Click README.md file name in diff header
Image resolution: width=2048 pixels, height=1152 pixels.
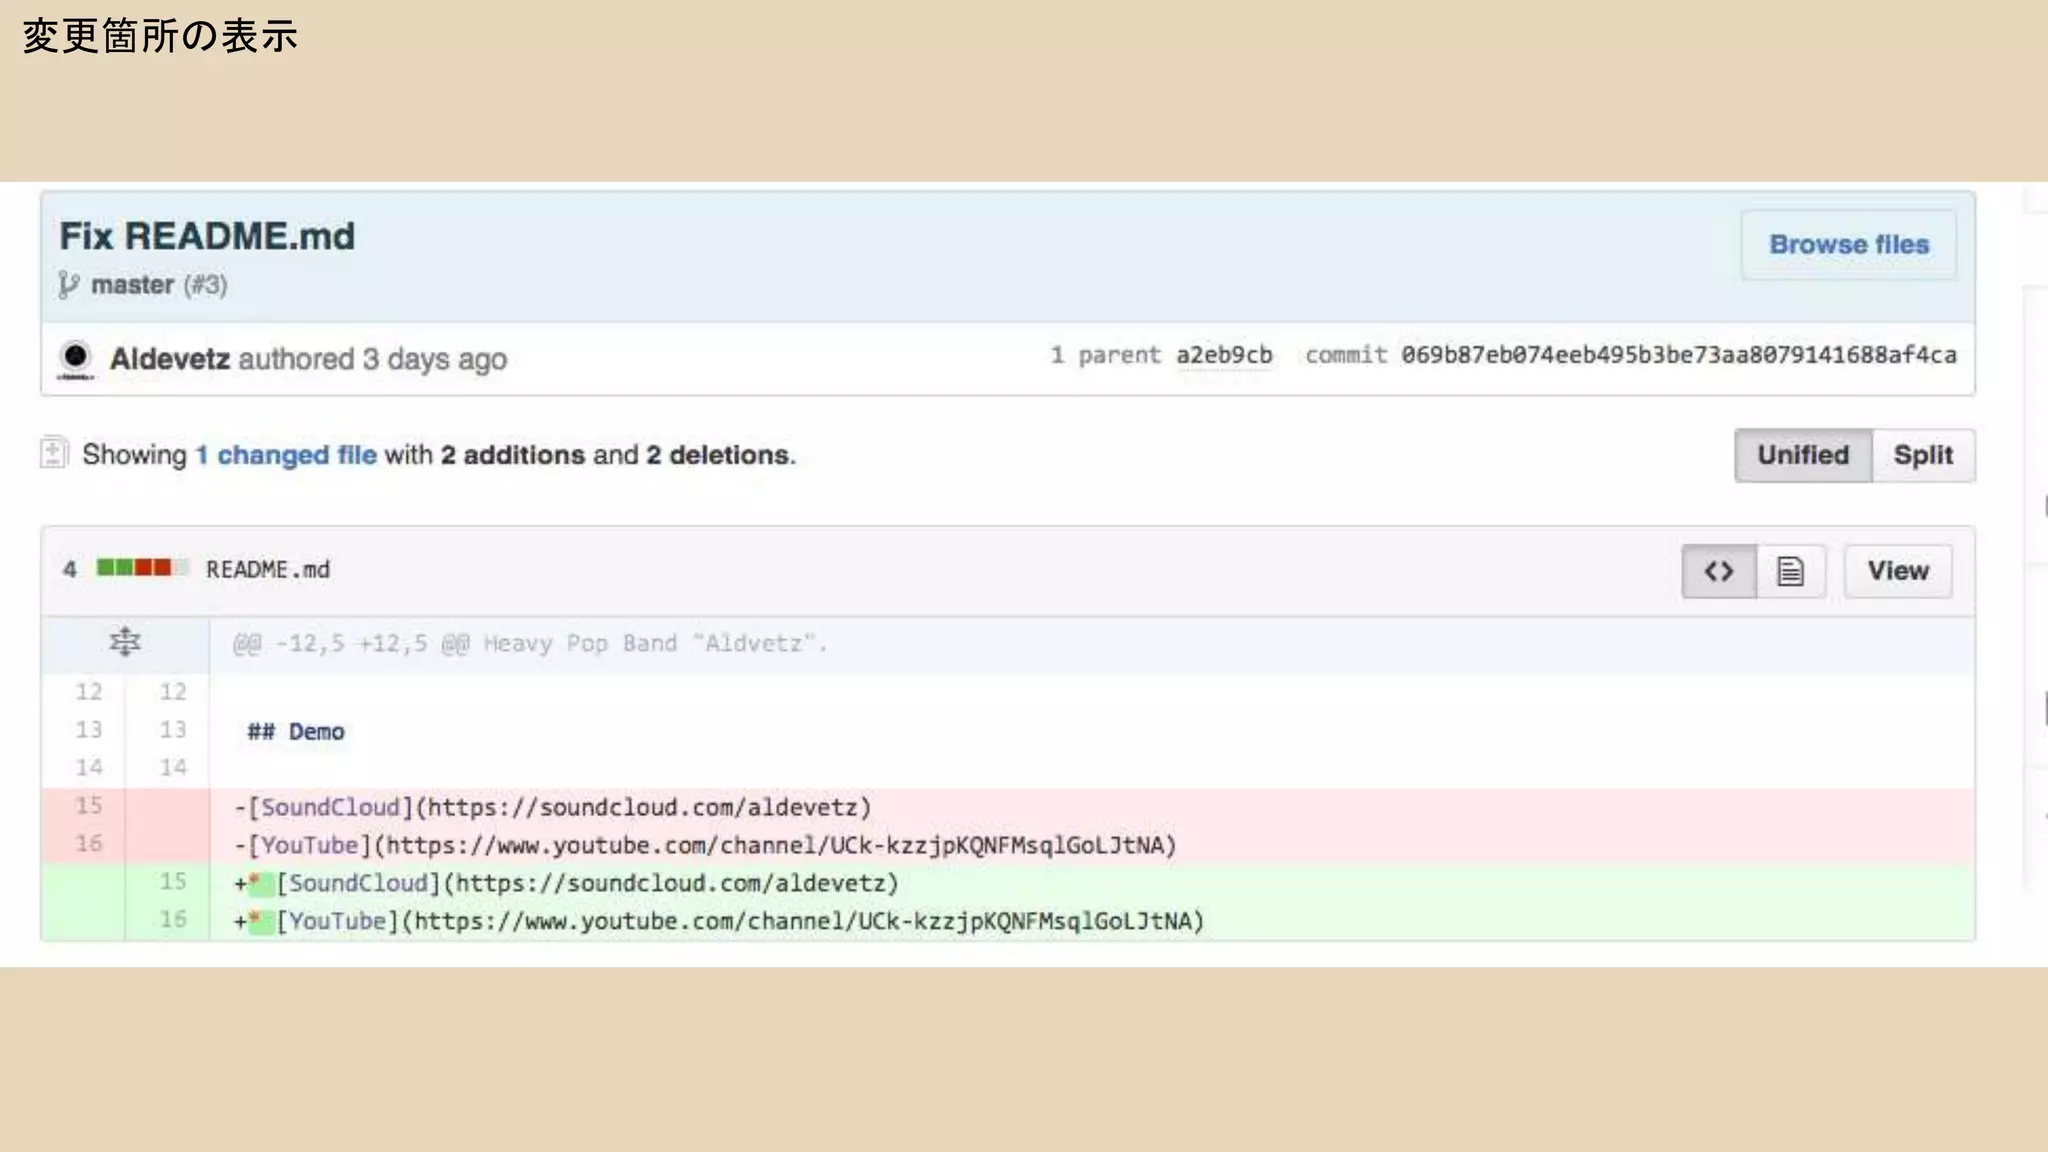pyautogui.click(x=268, y=570)
